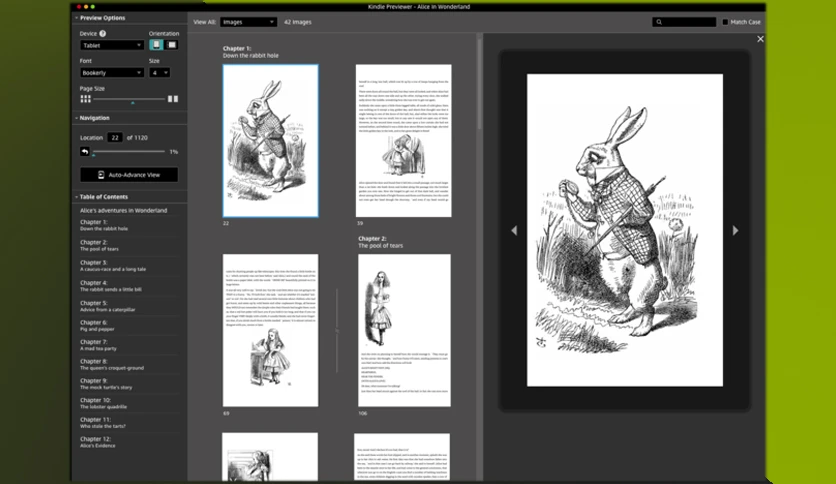Viewport: 836px width, 484px height.
Task: Select landscape orientation icon
Action: (x=172, y=45)
